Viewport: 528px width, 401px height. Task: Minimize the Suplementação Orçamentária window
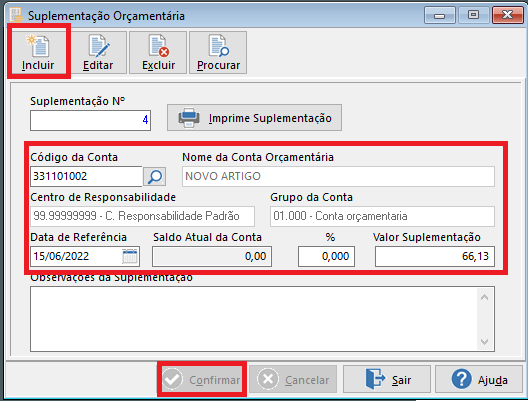click(x=439, y=15)
